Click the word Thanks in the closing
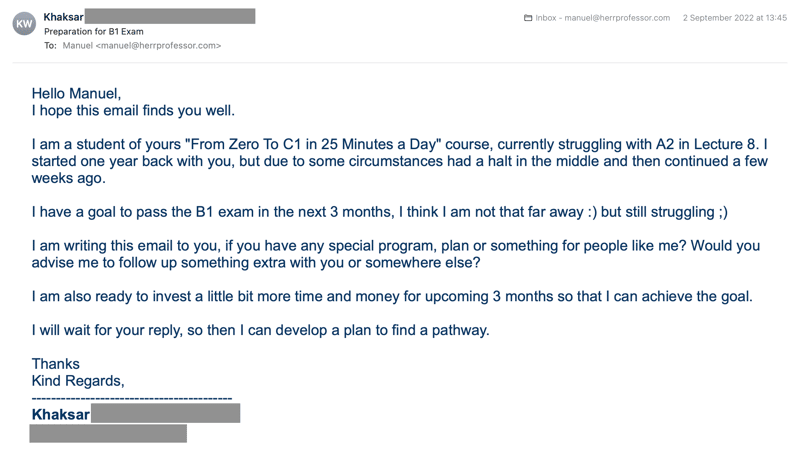Image resolution: width=800 pixels, height=457 pixels. click(x=56, y=364)
